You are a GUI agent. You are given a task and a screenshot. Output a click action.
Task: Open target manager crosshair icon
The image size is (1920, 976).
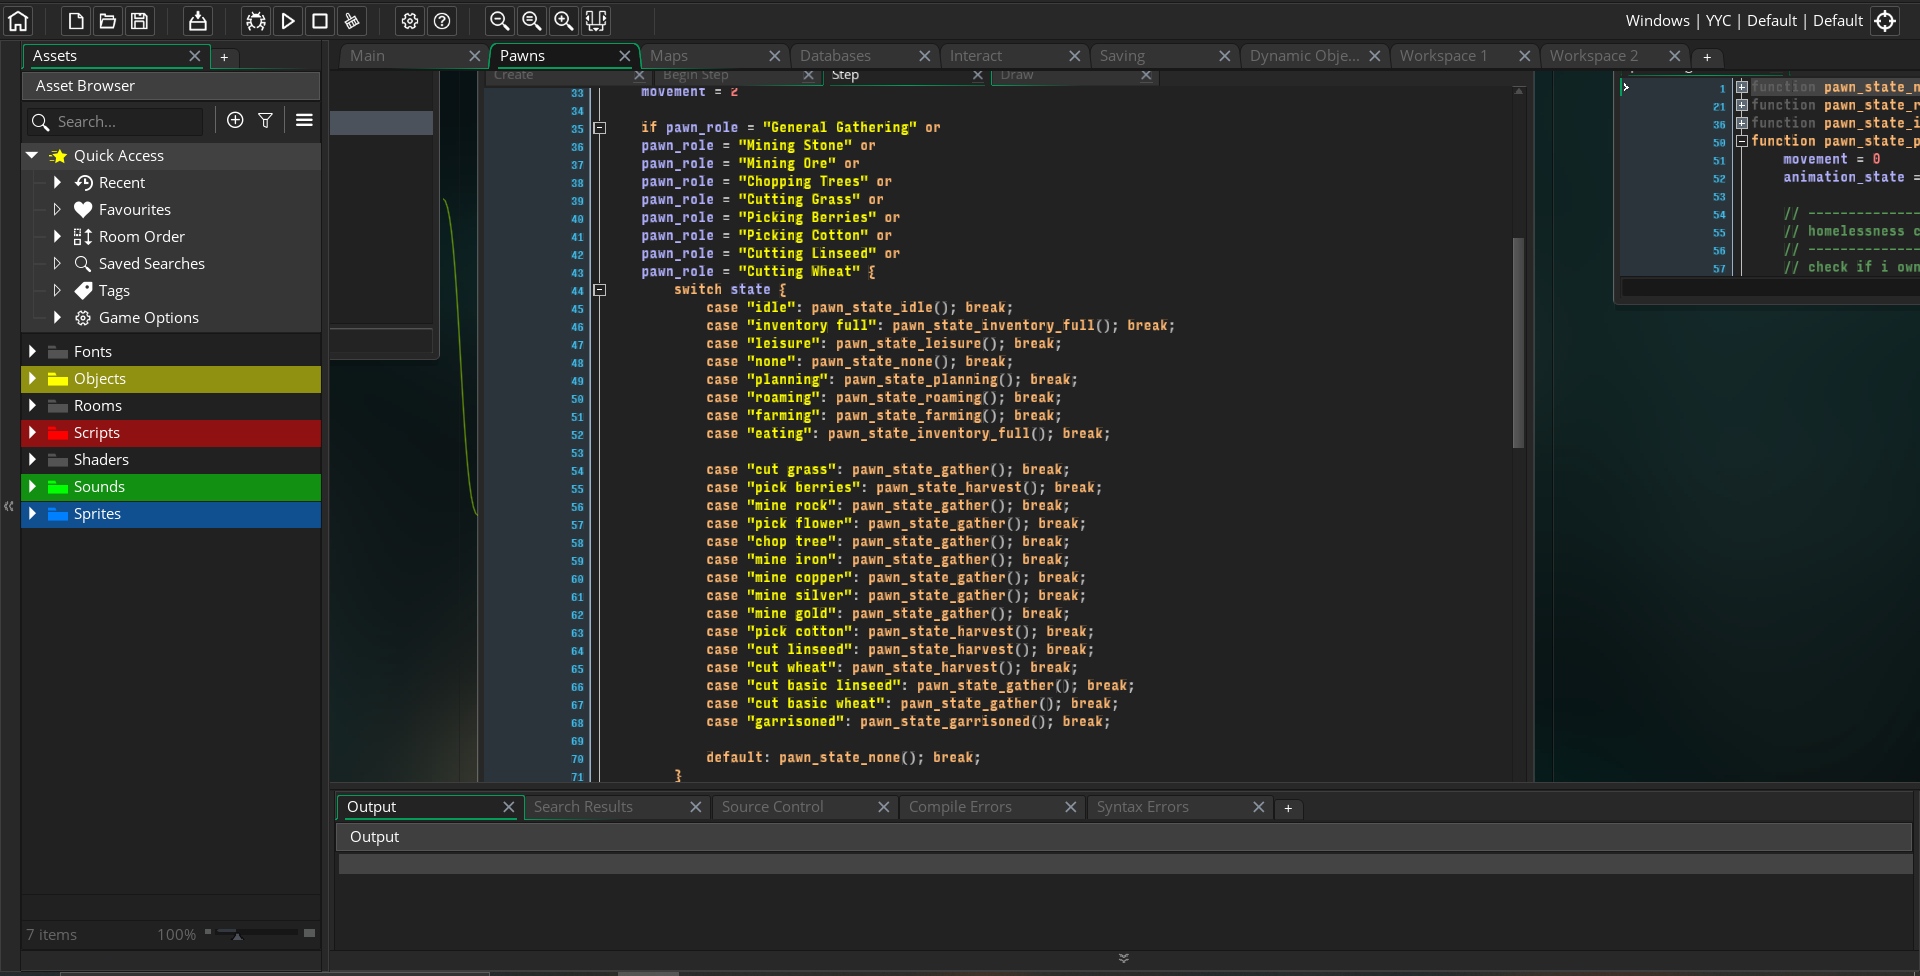pyautogui.click(x=1885, y=21)
